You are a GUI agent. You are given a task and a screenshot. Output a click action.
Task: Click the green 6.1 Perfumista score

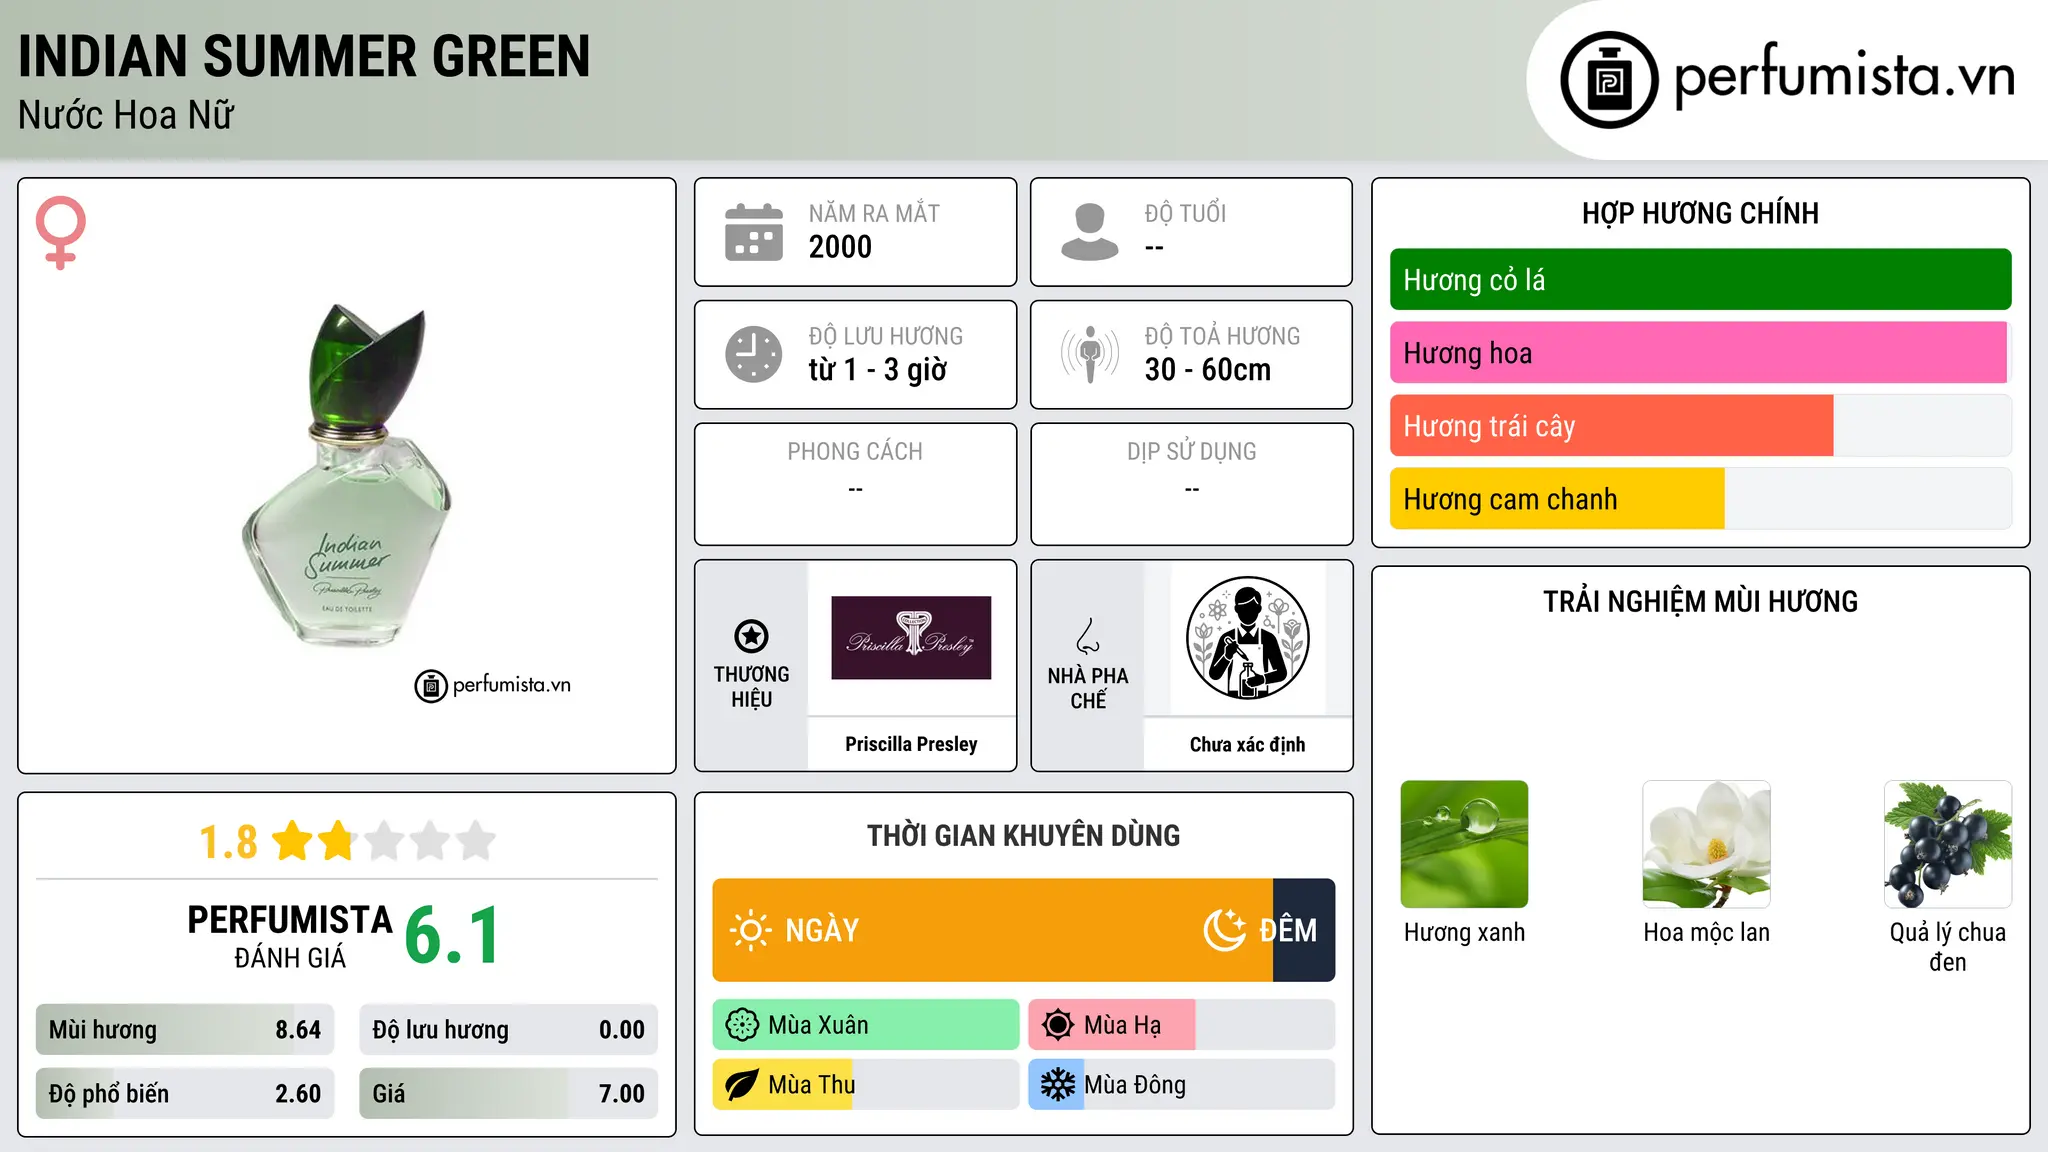click(452, 936)
